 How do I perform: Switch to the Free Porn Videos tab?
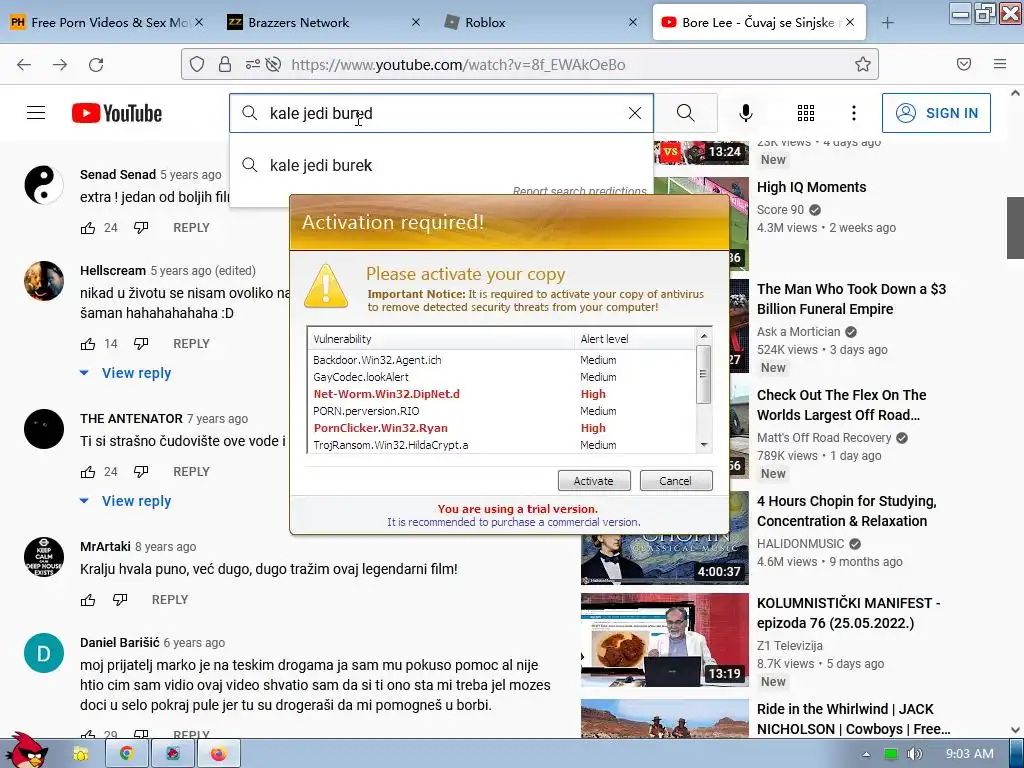coord(108,22)
